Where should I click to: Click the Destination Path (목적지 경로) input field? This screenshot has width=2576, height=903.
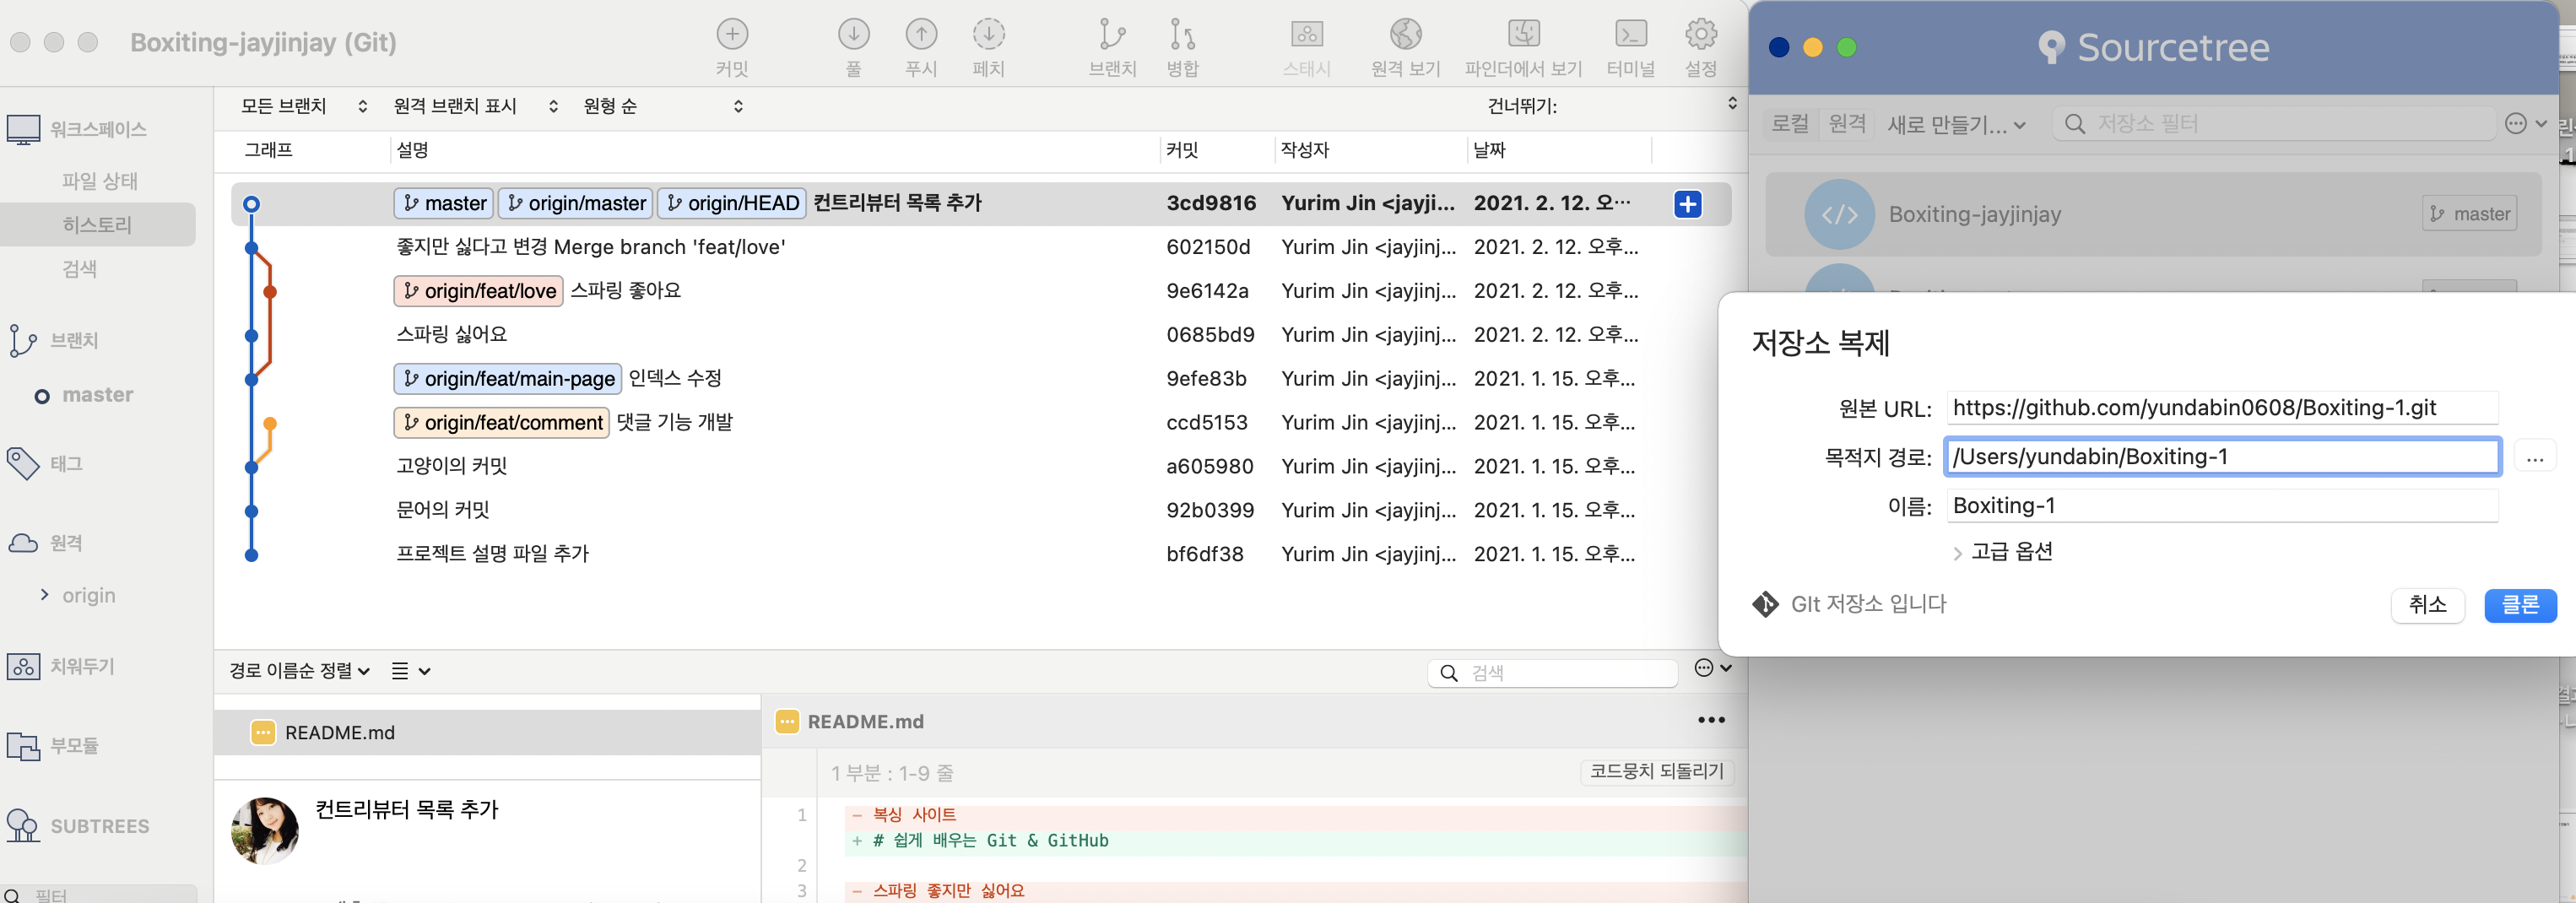click(2222, 457)
